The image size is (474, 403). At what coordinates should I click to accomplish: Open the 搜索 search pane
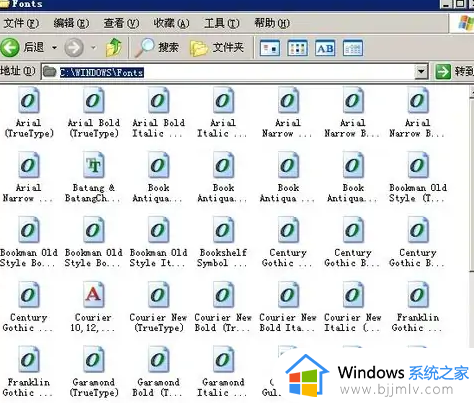tap(156, 47)
